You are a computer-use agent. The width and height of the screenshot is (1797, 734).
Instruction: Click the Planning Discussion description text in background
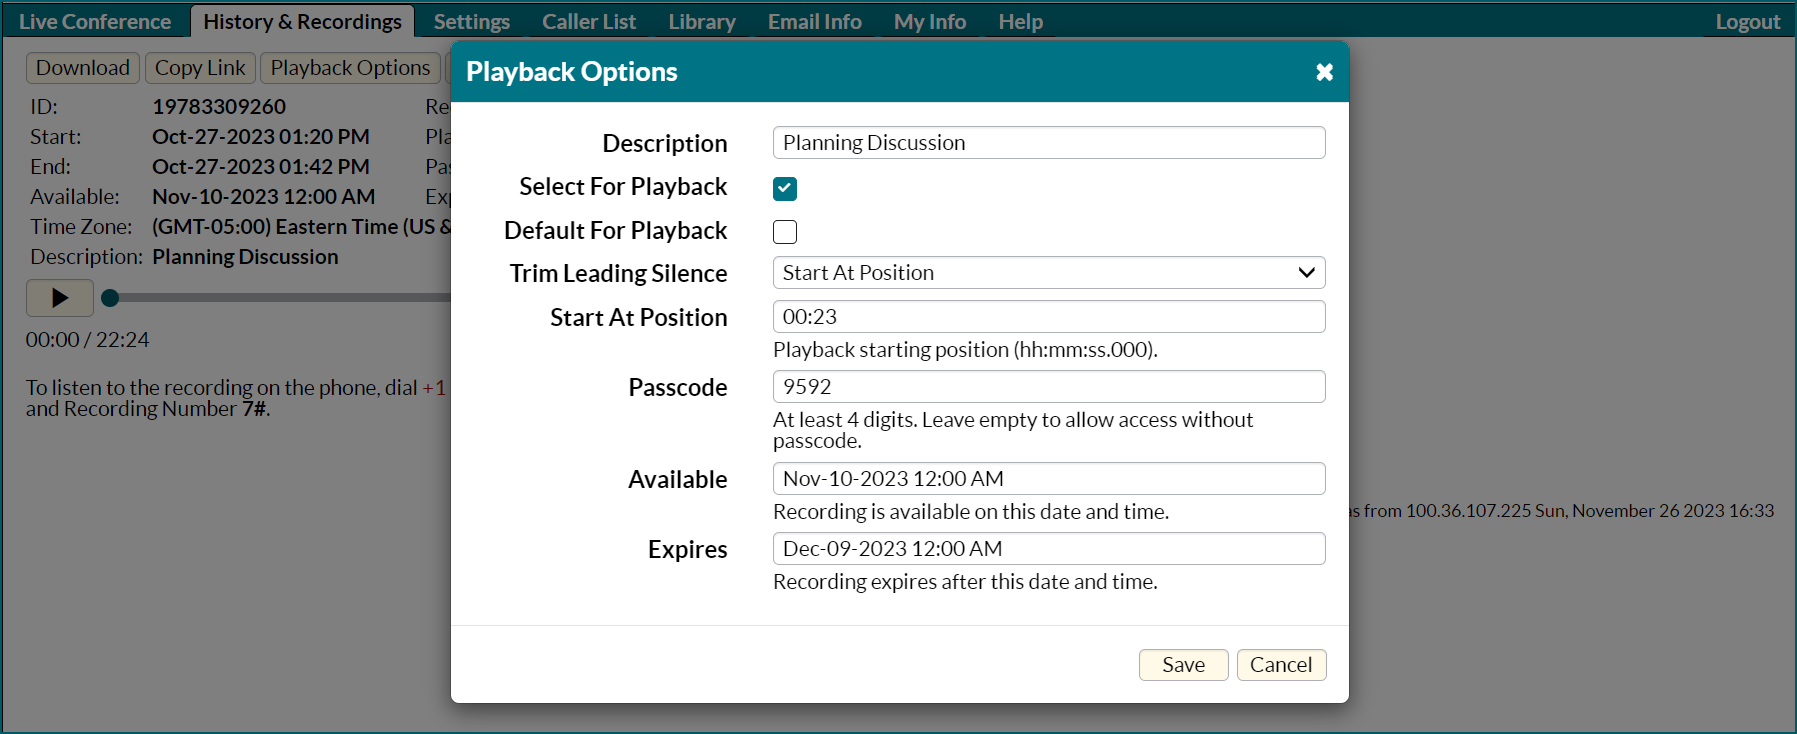[245, 257]
